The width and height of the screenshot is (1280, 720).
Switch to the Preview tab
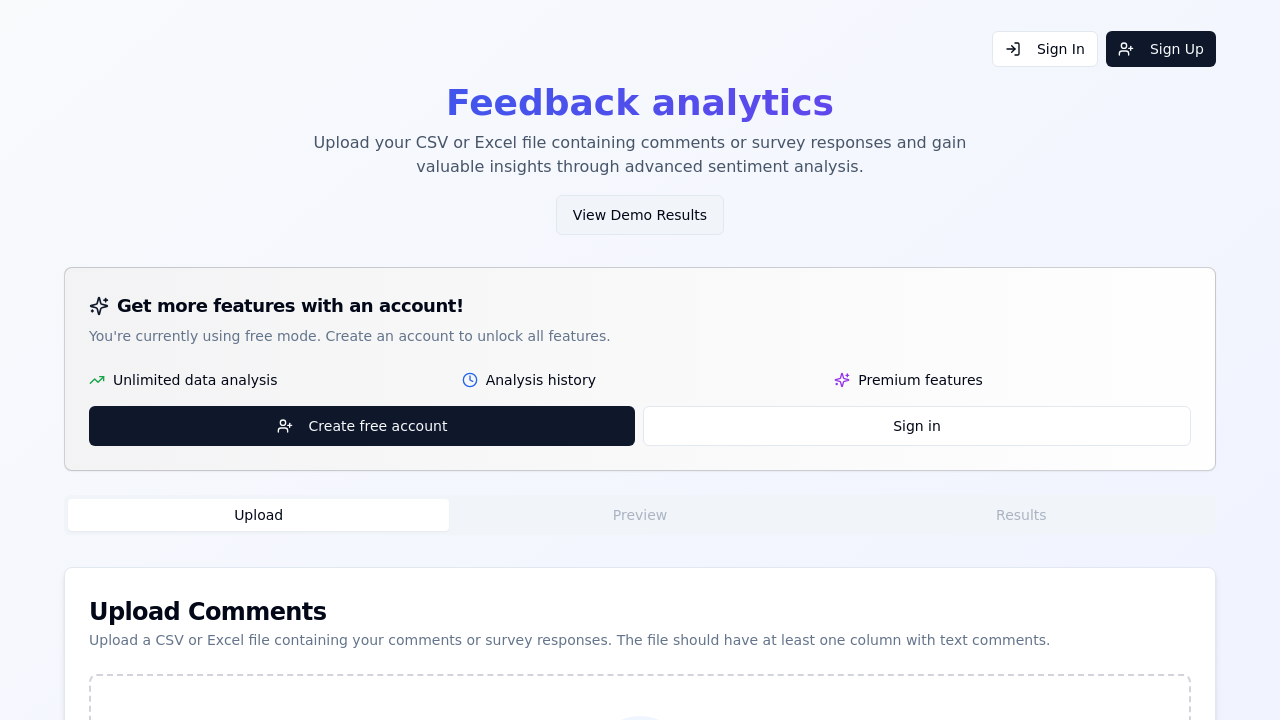(x=640, y=515)
